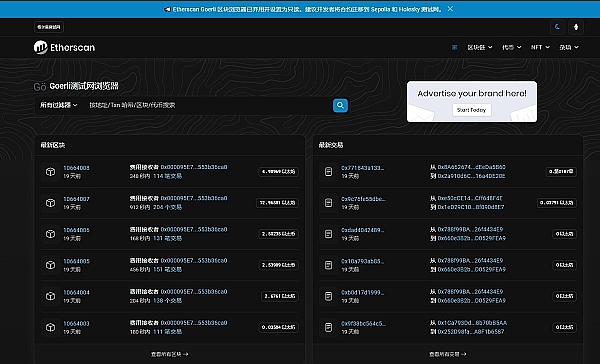Click cube icon for block 10664005
600x364 pixels.
click(x=50, y=265)
